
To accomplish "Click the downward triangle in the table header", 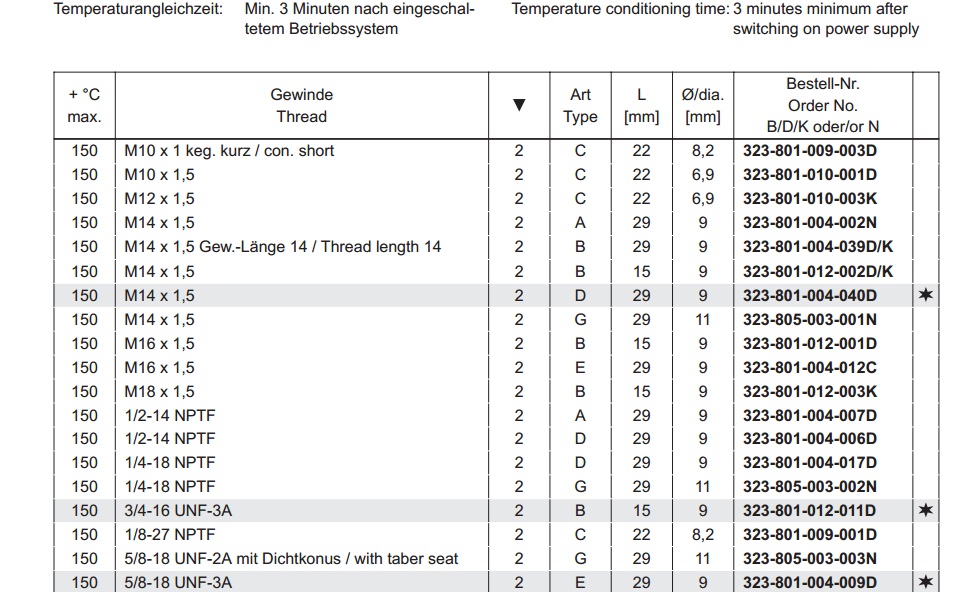I will click(x=519, y=105).
